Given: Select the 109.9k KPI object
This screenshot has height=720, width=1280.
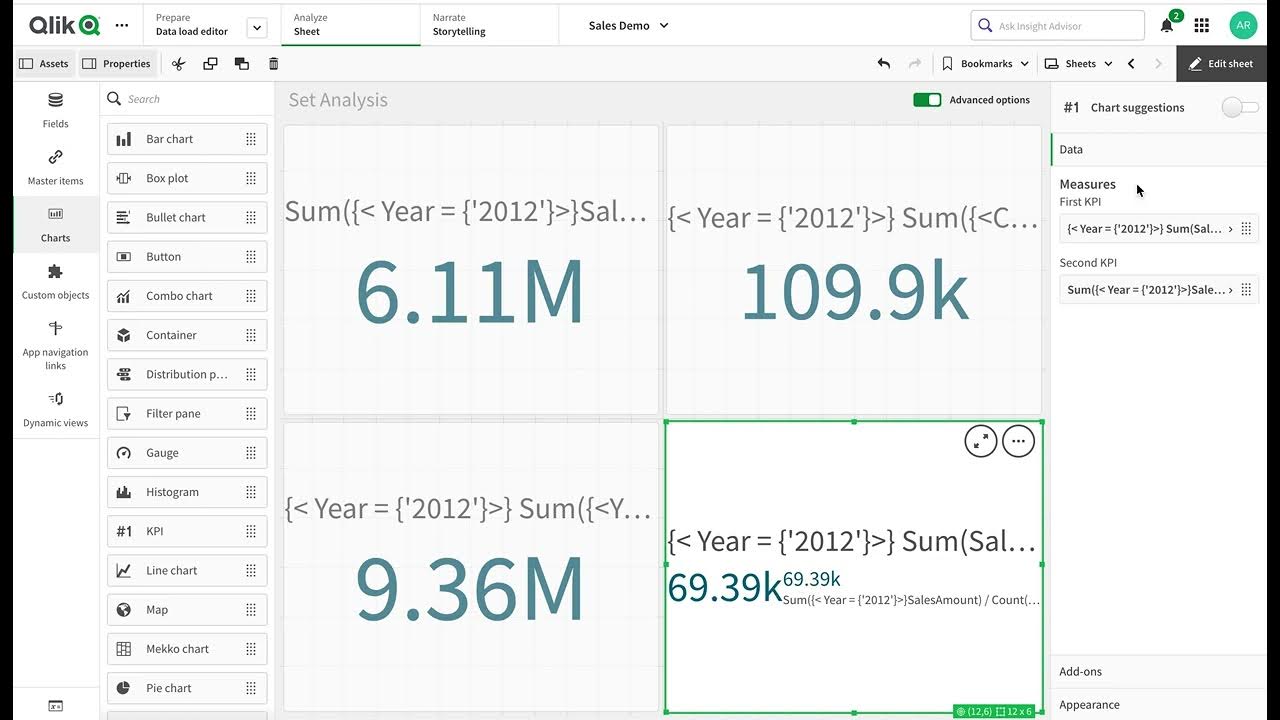Looking at the screenshot, I should [854, 269].
